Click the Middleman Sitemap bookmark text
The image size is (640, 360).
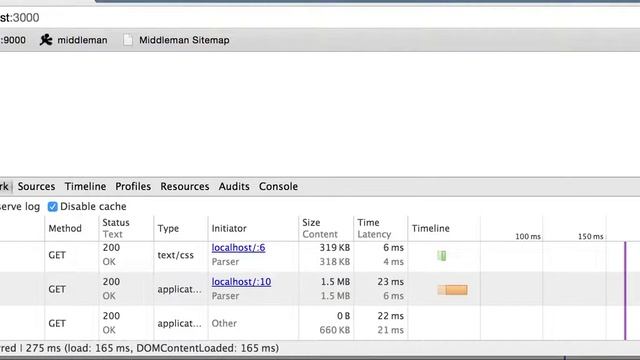[184, 40]
